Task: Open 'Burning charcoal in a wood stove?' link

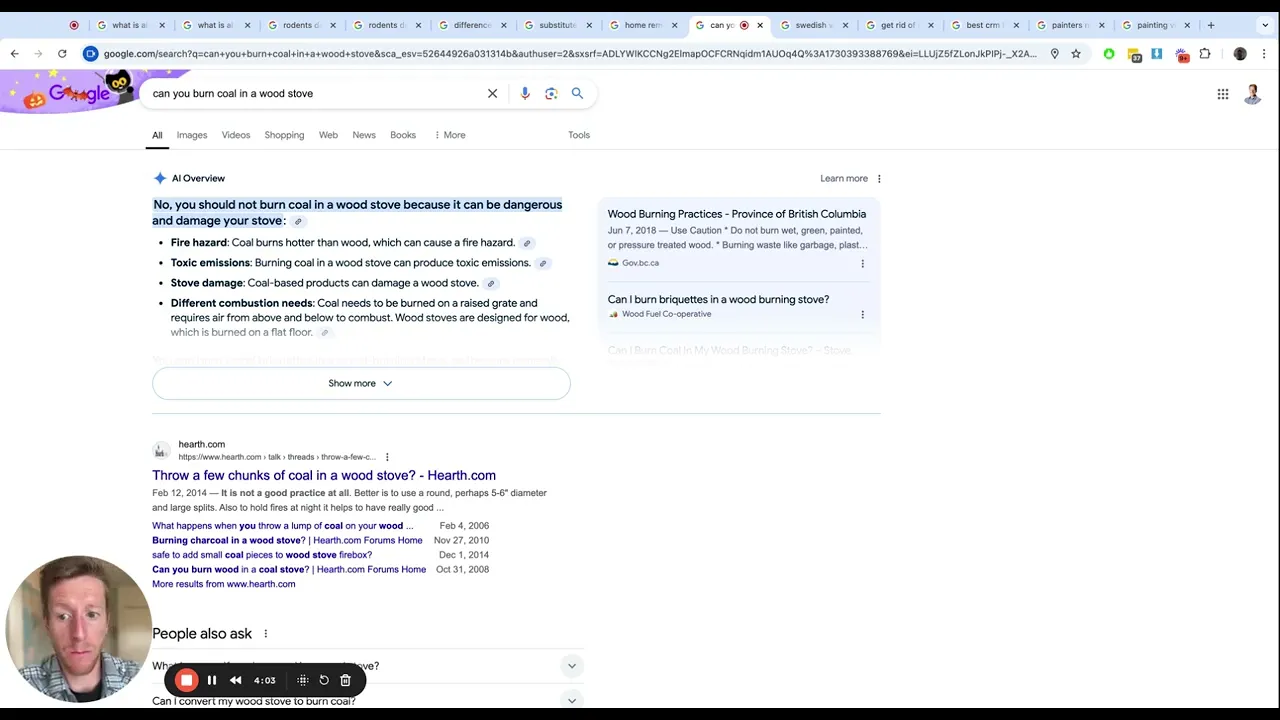Action: click(x=287, y=540)
